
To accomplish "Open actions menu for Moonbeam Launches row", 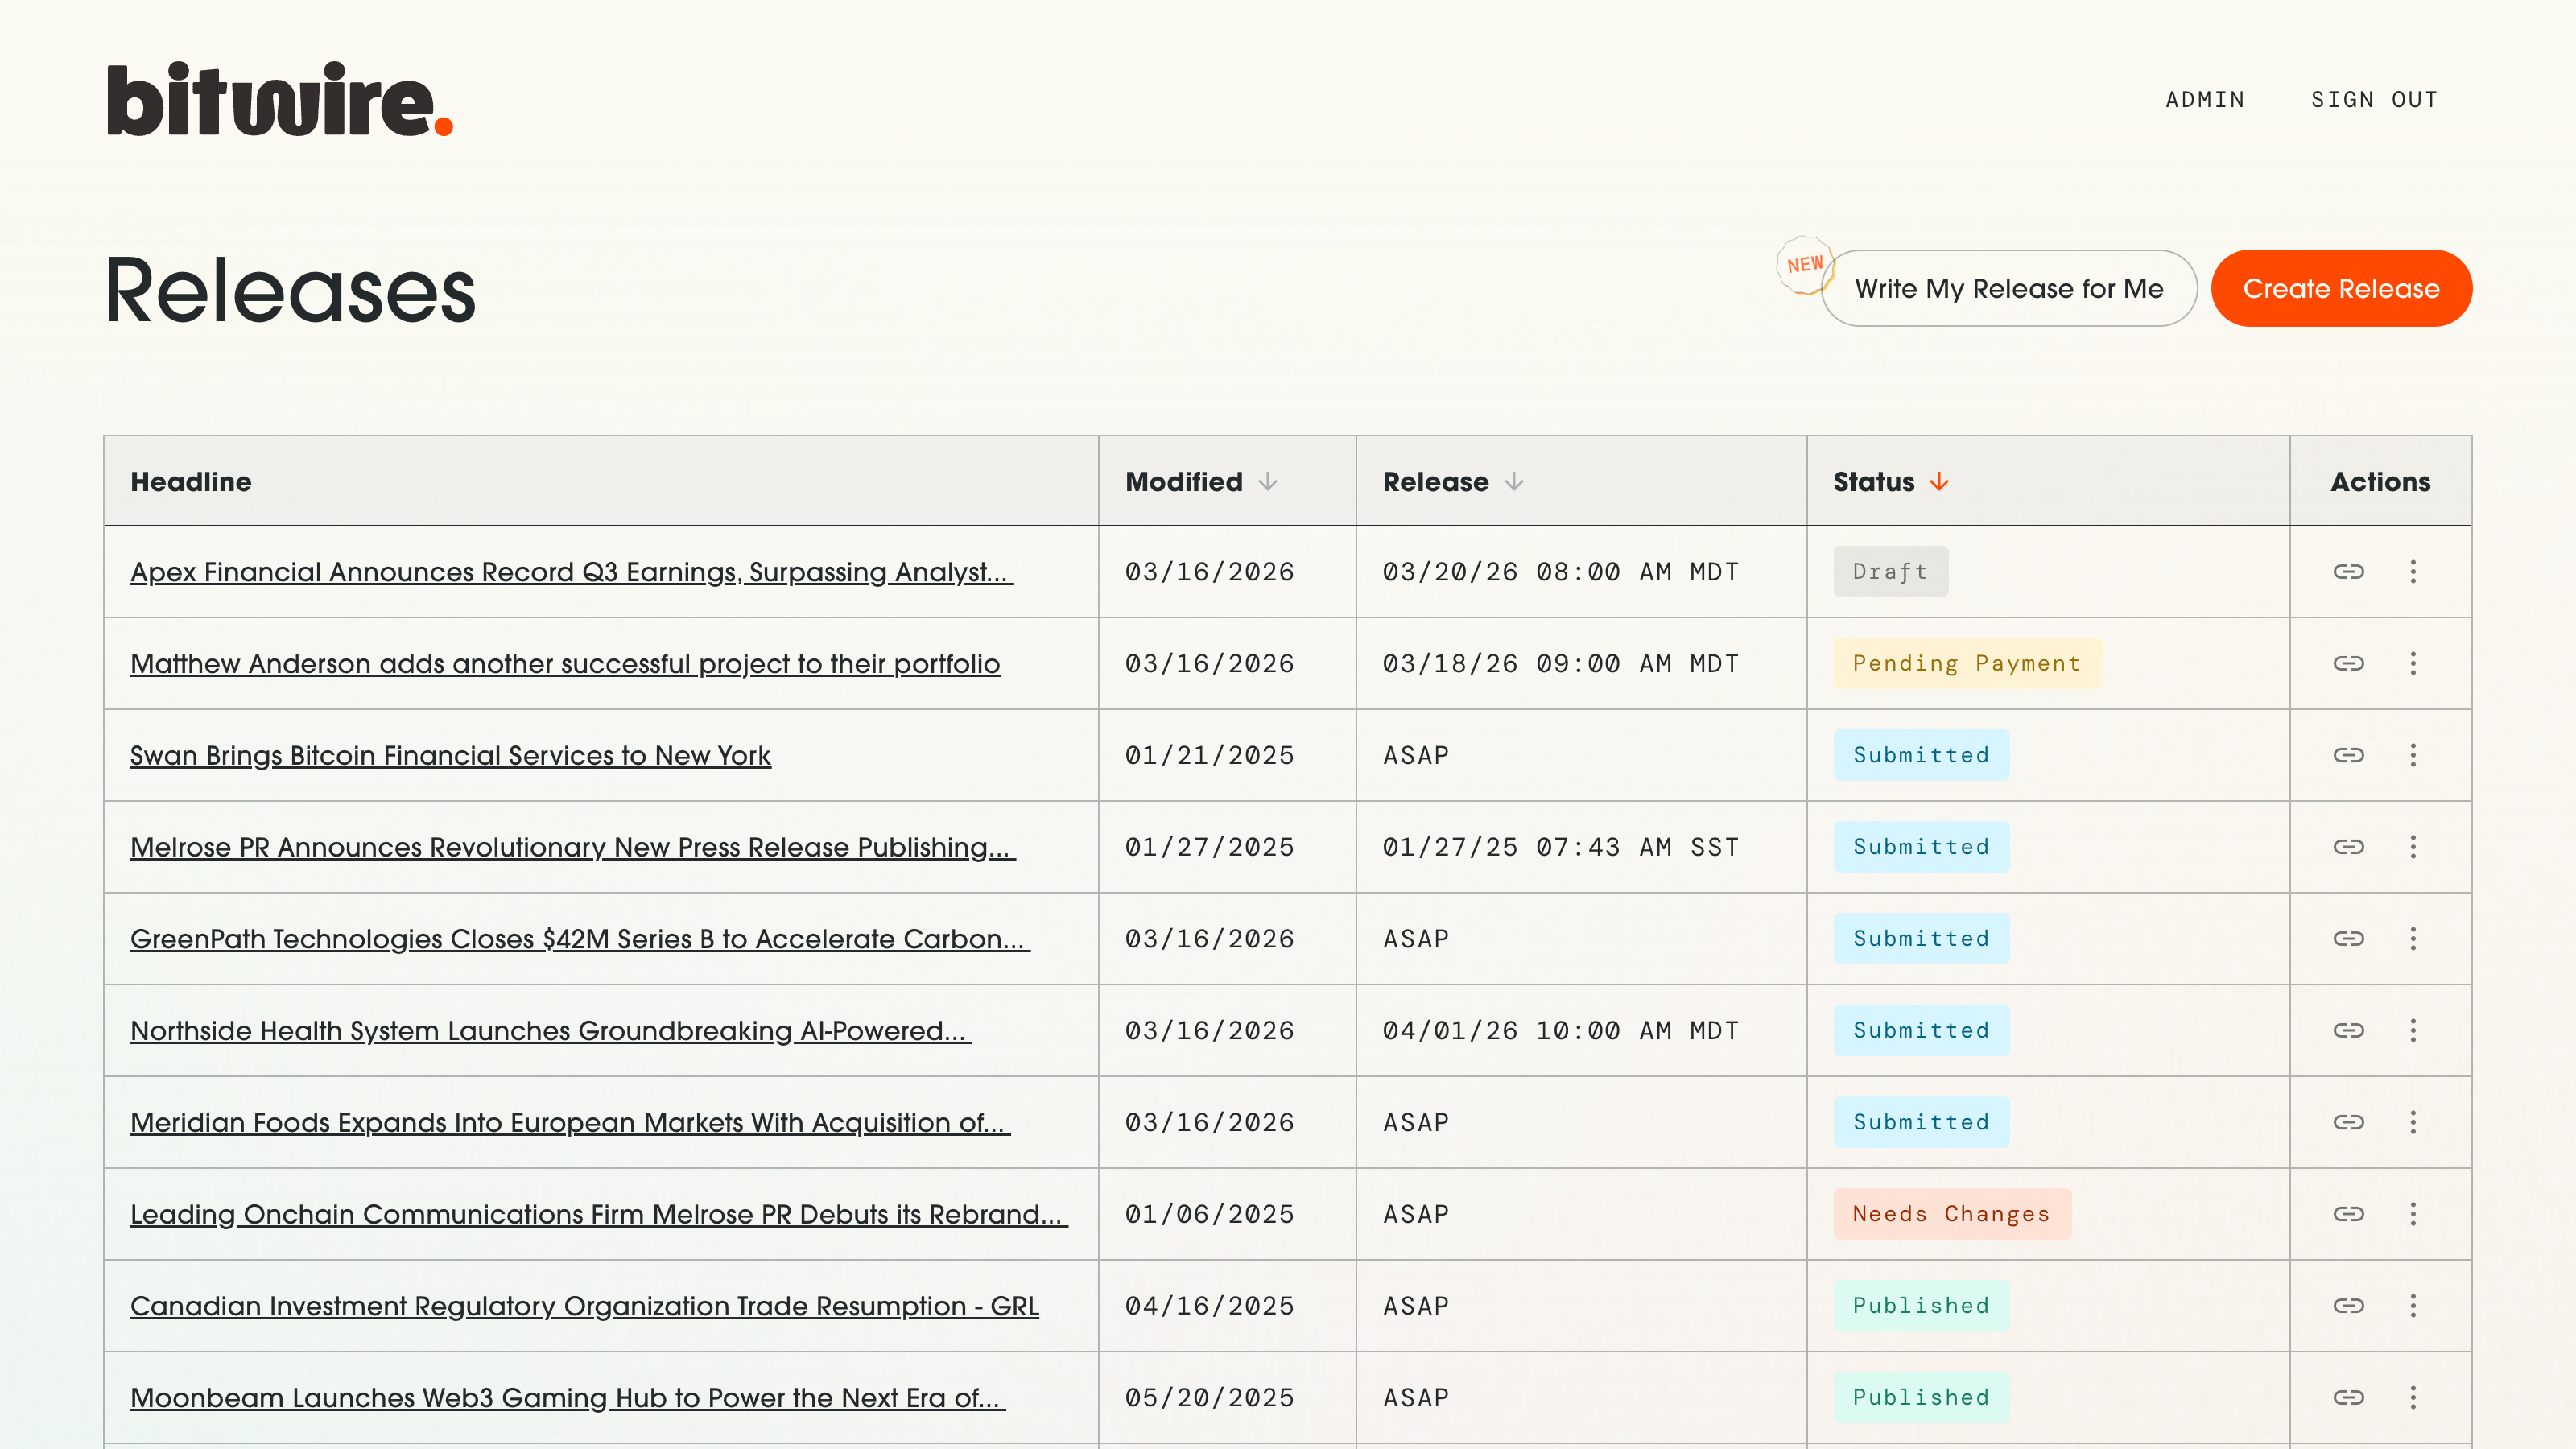I will coord(2413,1397).
